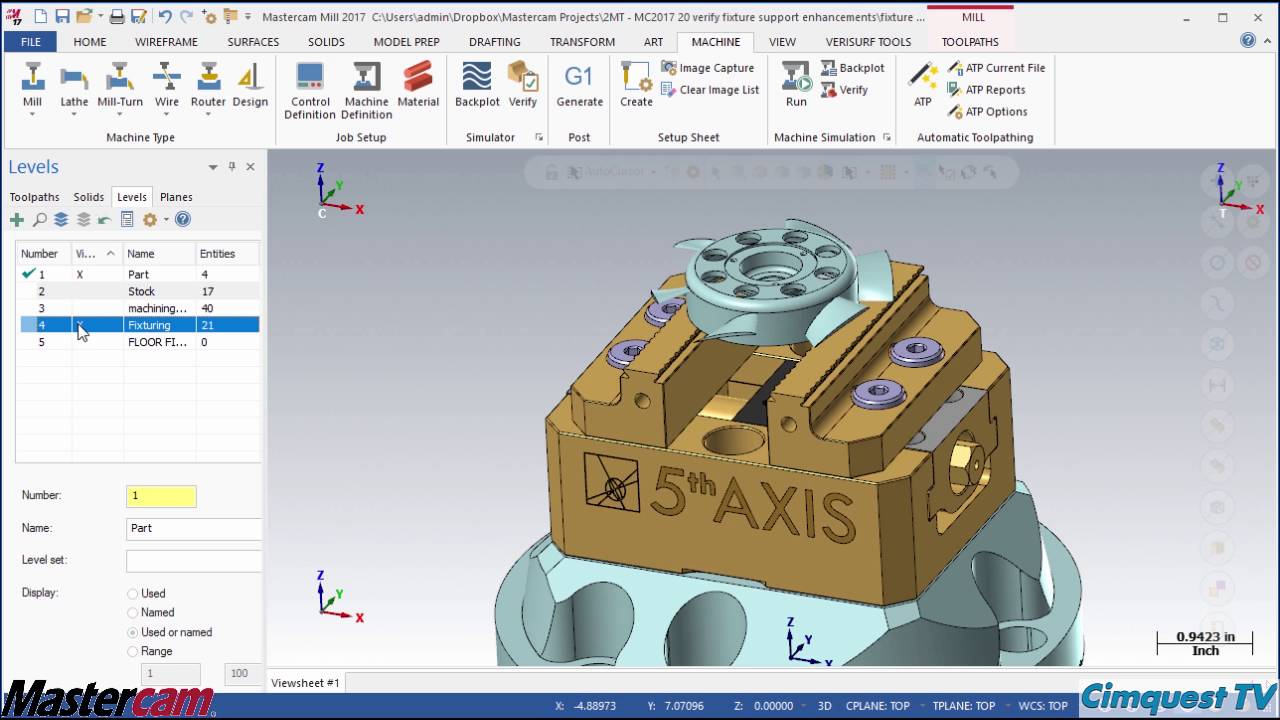Select the Lathe machine type icon
The width and height of the screenshot is (1280, 720).
coord(74,77)
